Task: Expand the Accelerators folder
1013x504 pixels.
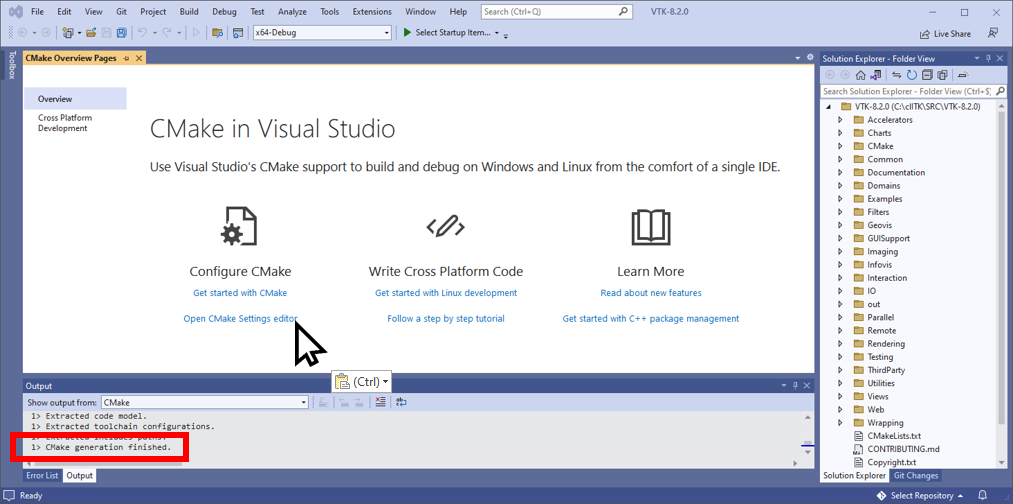Action: [840, 120]
